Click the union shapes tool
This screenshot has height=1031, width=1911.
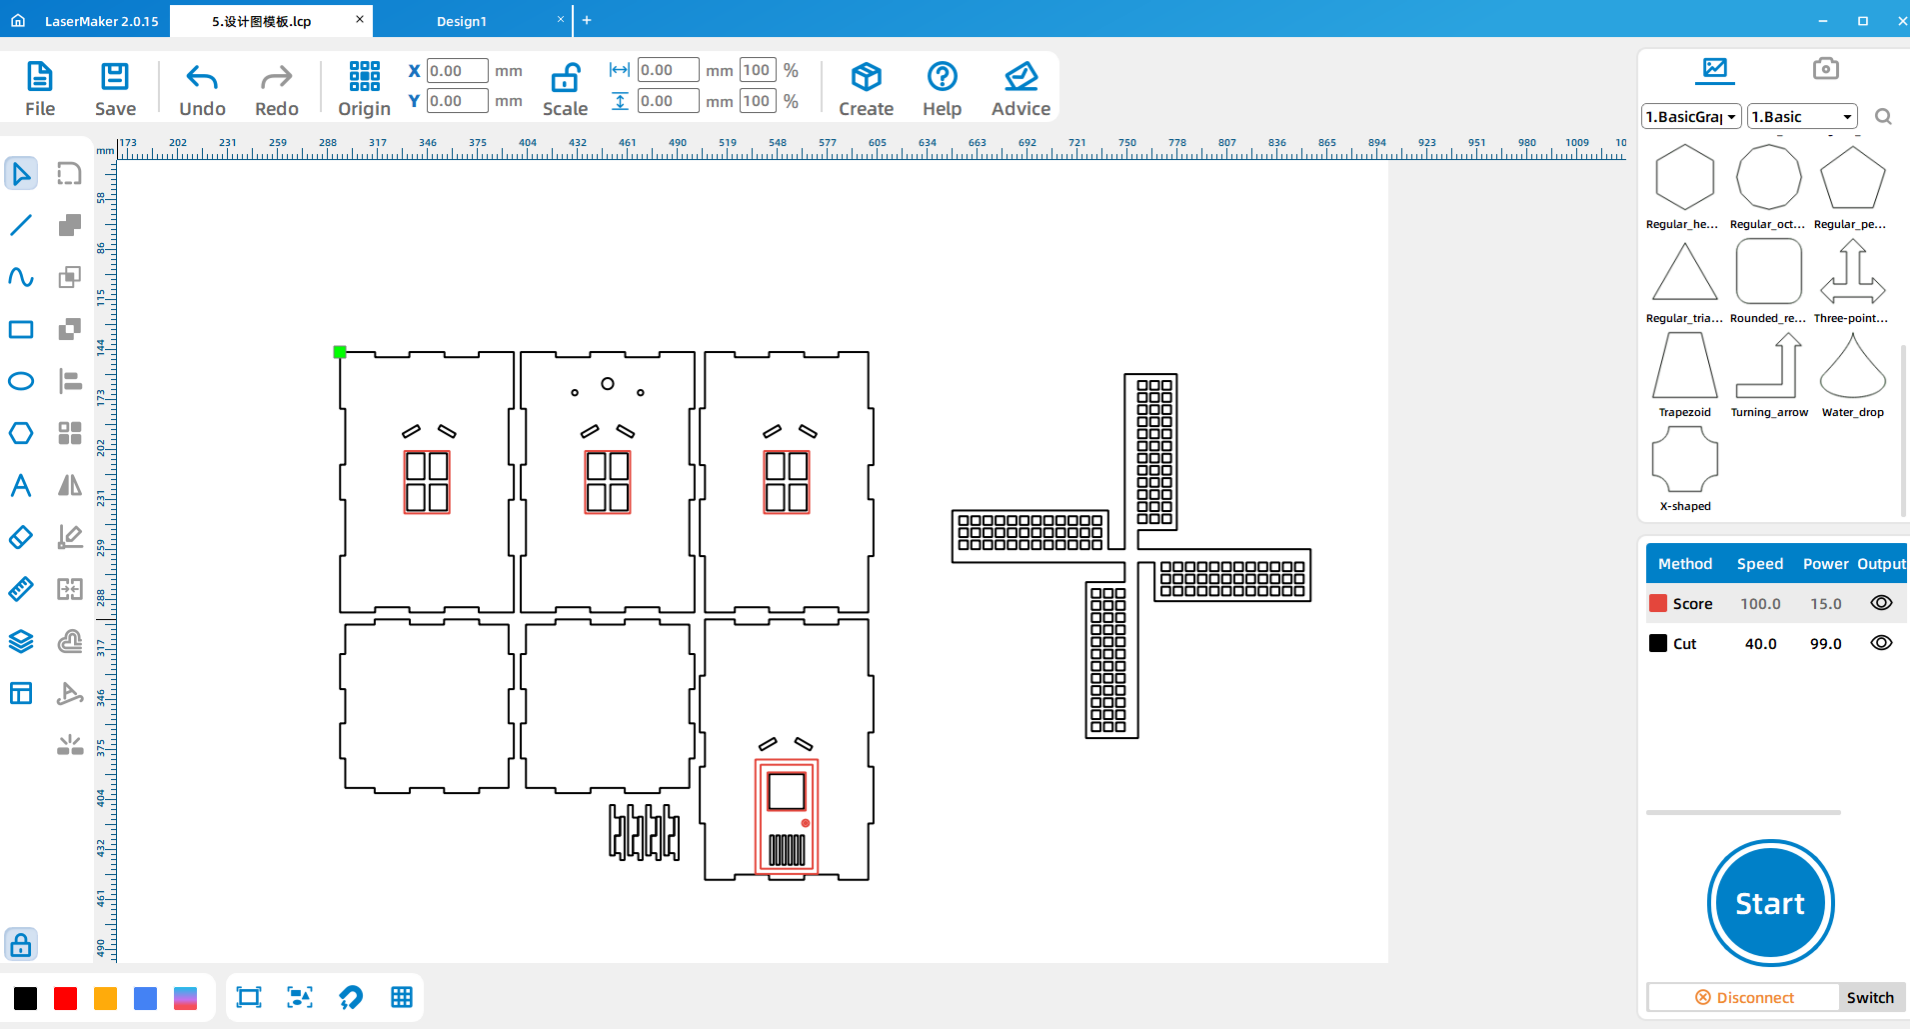[69, 226]
